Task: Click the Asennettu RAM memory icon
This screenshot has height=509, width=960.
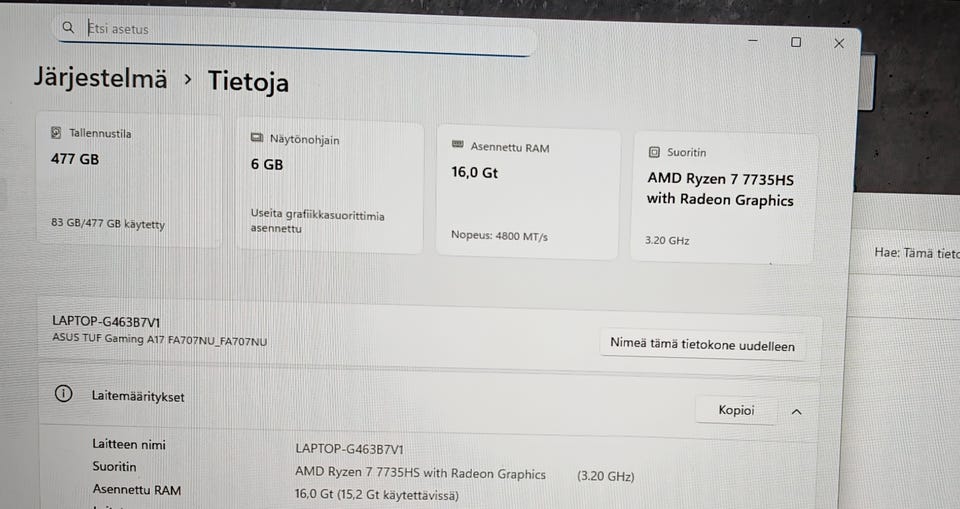Action: 457,145
